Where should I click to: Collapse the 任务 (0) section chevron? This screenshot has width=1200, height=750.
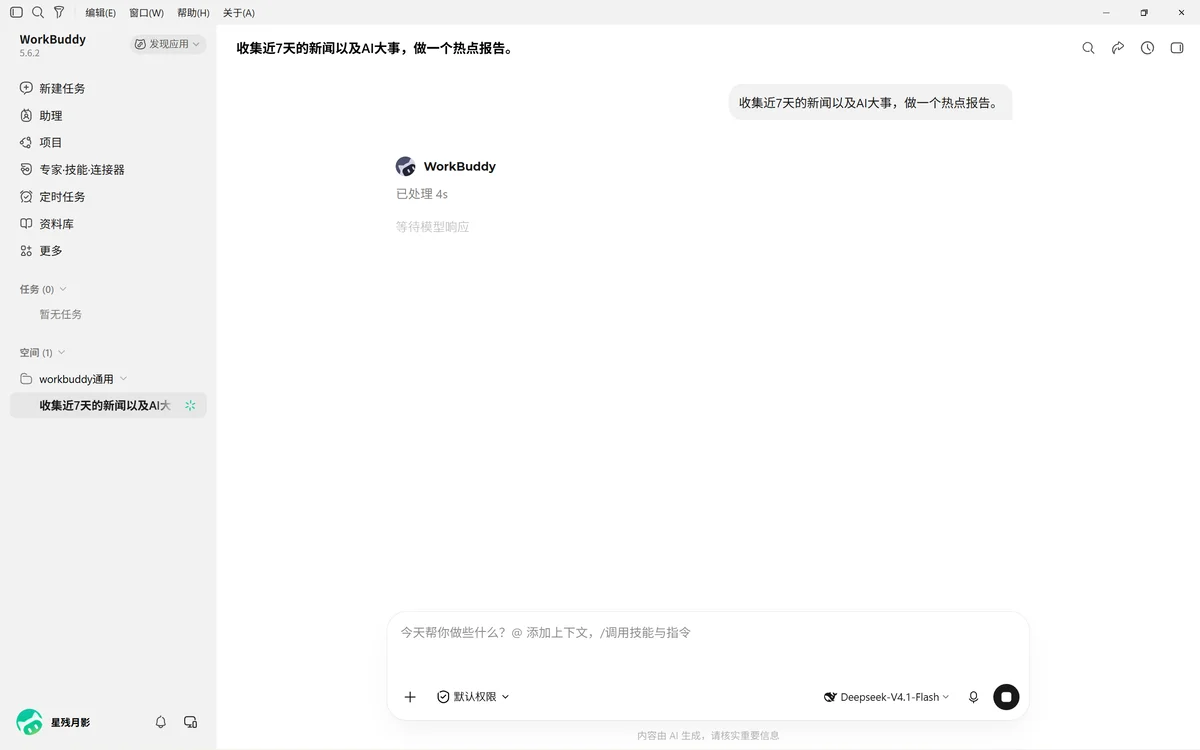[63, 289]
